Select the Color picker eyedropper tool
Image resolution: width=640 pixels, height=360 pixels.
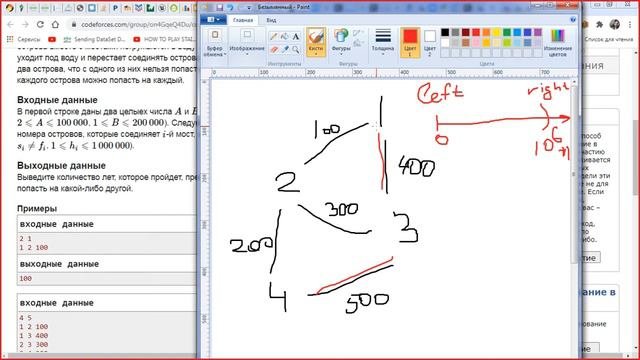pos(284,50)
